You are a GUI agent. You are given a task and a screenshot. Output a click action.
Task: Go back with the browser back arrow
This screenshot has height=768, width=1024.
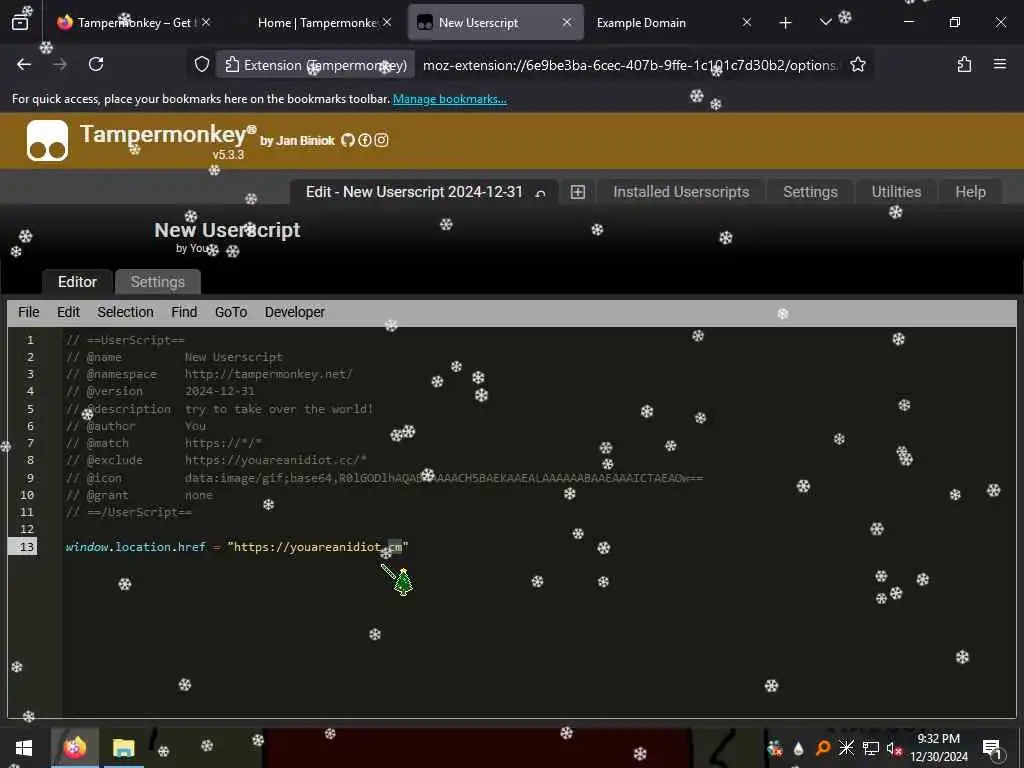[x=24, y=64]
